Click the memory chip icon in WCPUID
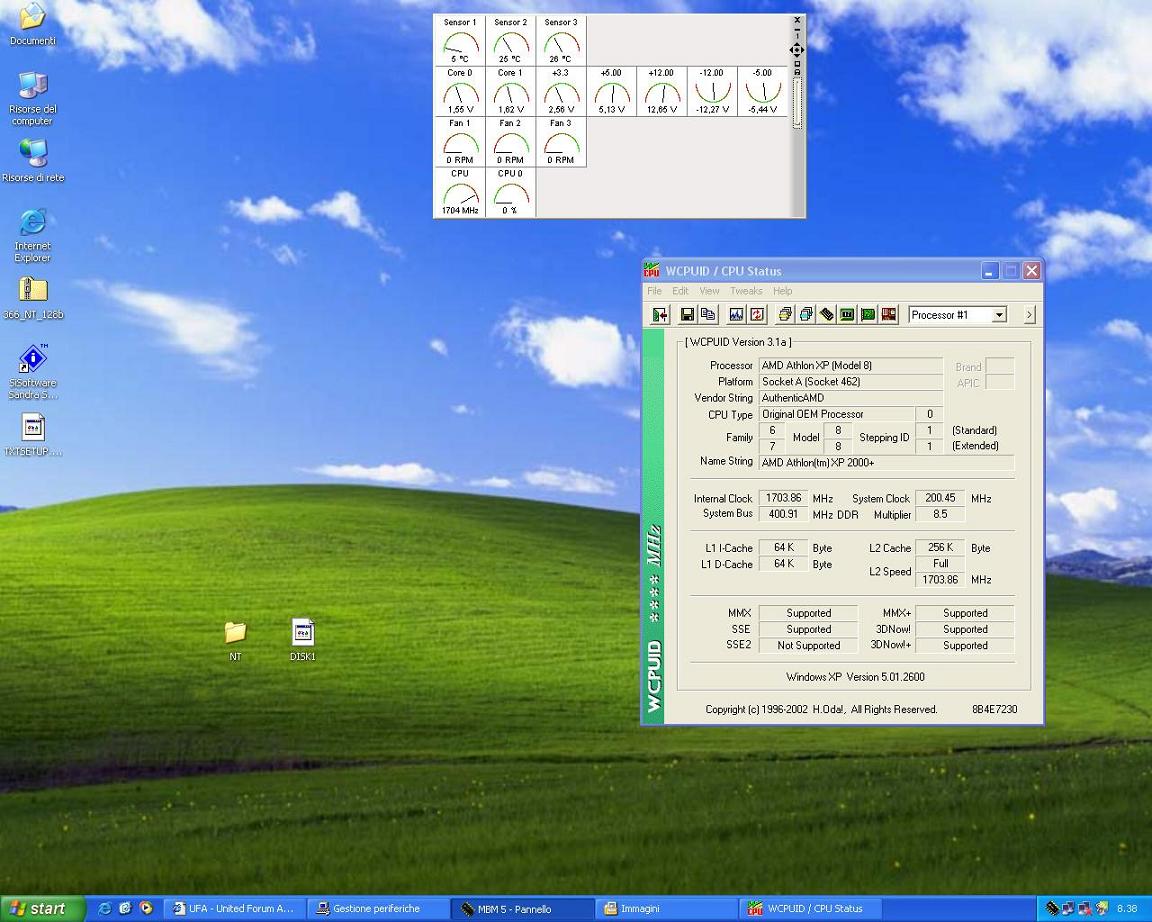Image resolution: width=1152 pixels, height=922 pixels. (x=827, y=315)
